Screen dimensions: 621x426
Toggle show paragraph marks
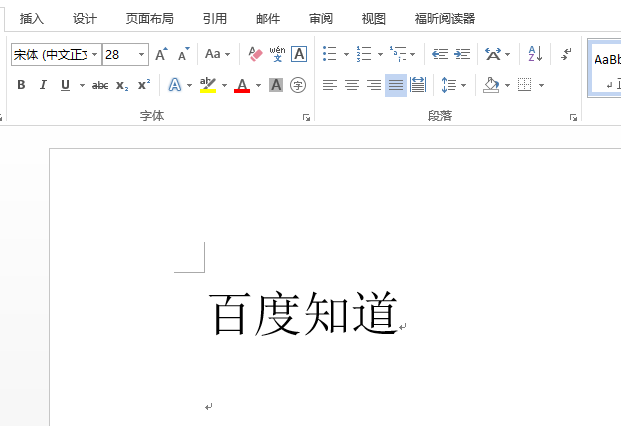566,54
